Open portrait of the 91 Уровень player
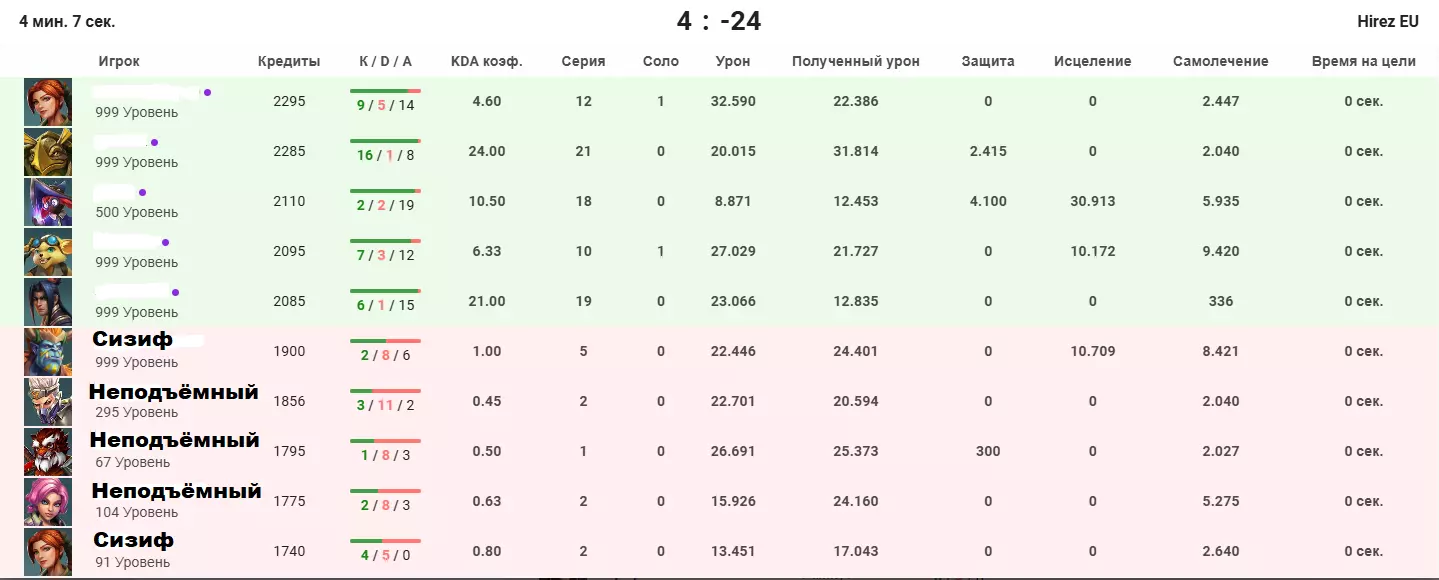This screenshot has width=1439, height=580. (48, 552)
